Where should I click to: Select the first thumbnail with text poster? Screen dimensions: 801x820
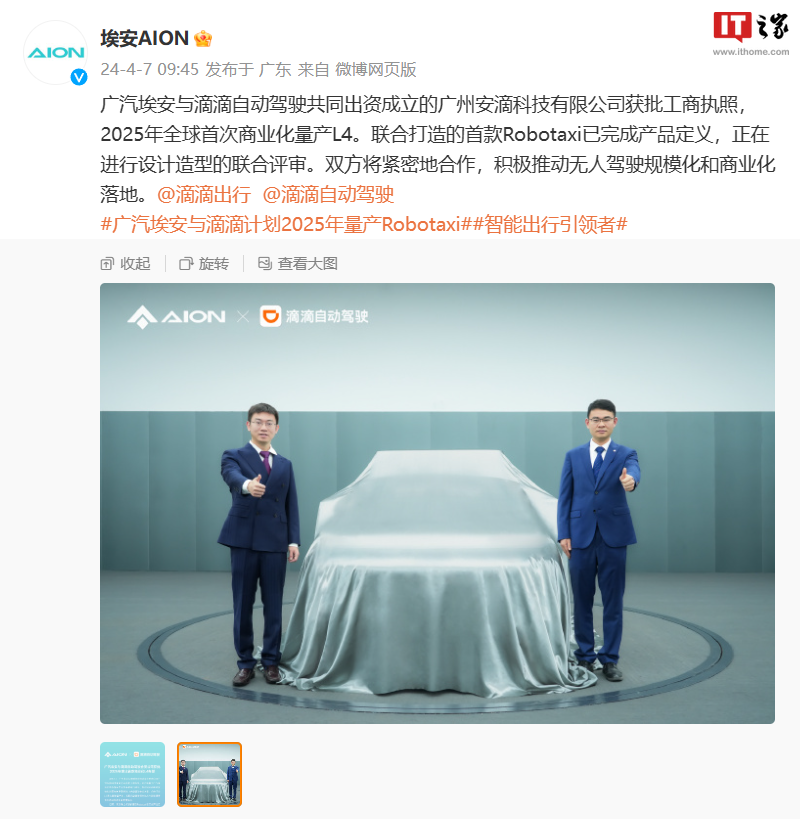[132, 775]
